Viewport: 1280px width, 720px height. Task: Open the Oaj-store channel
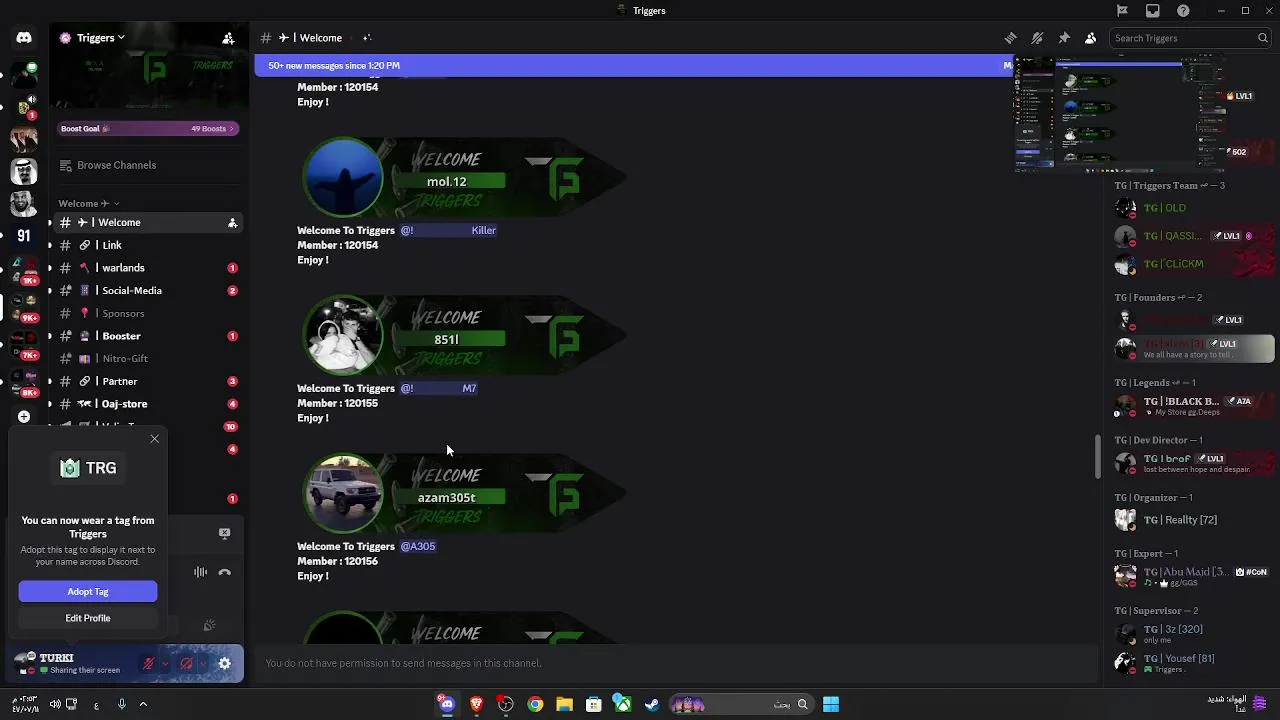[x=146, y=404]
